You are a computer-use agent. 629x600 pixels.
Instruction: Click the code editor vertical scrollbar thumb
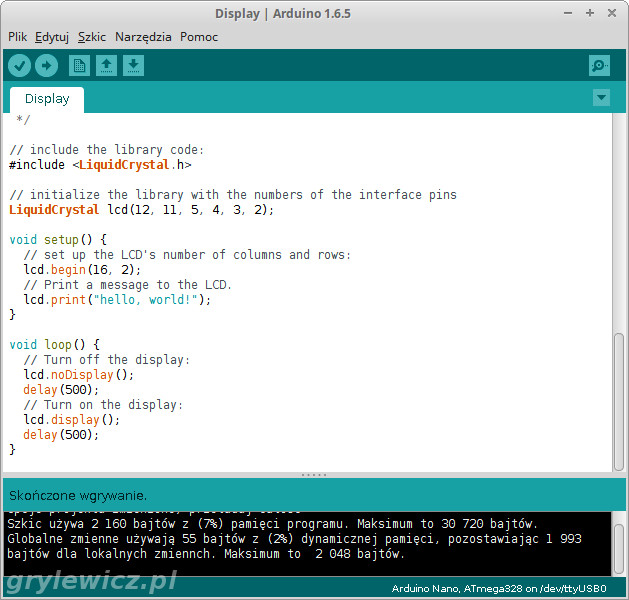[x=619, y=402]
